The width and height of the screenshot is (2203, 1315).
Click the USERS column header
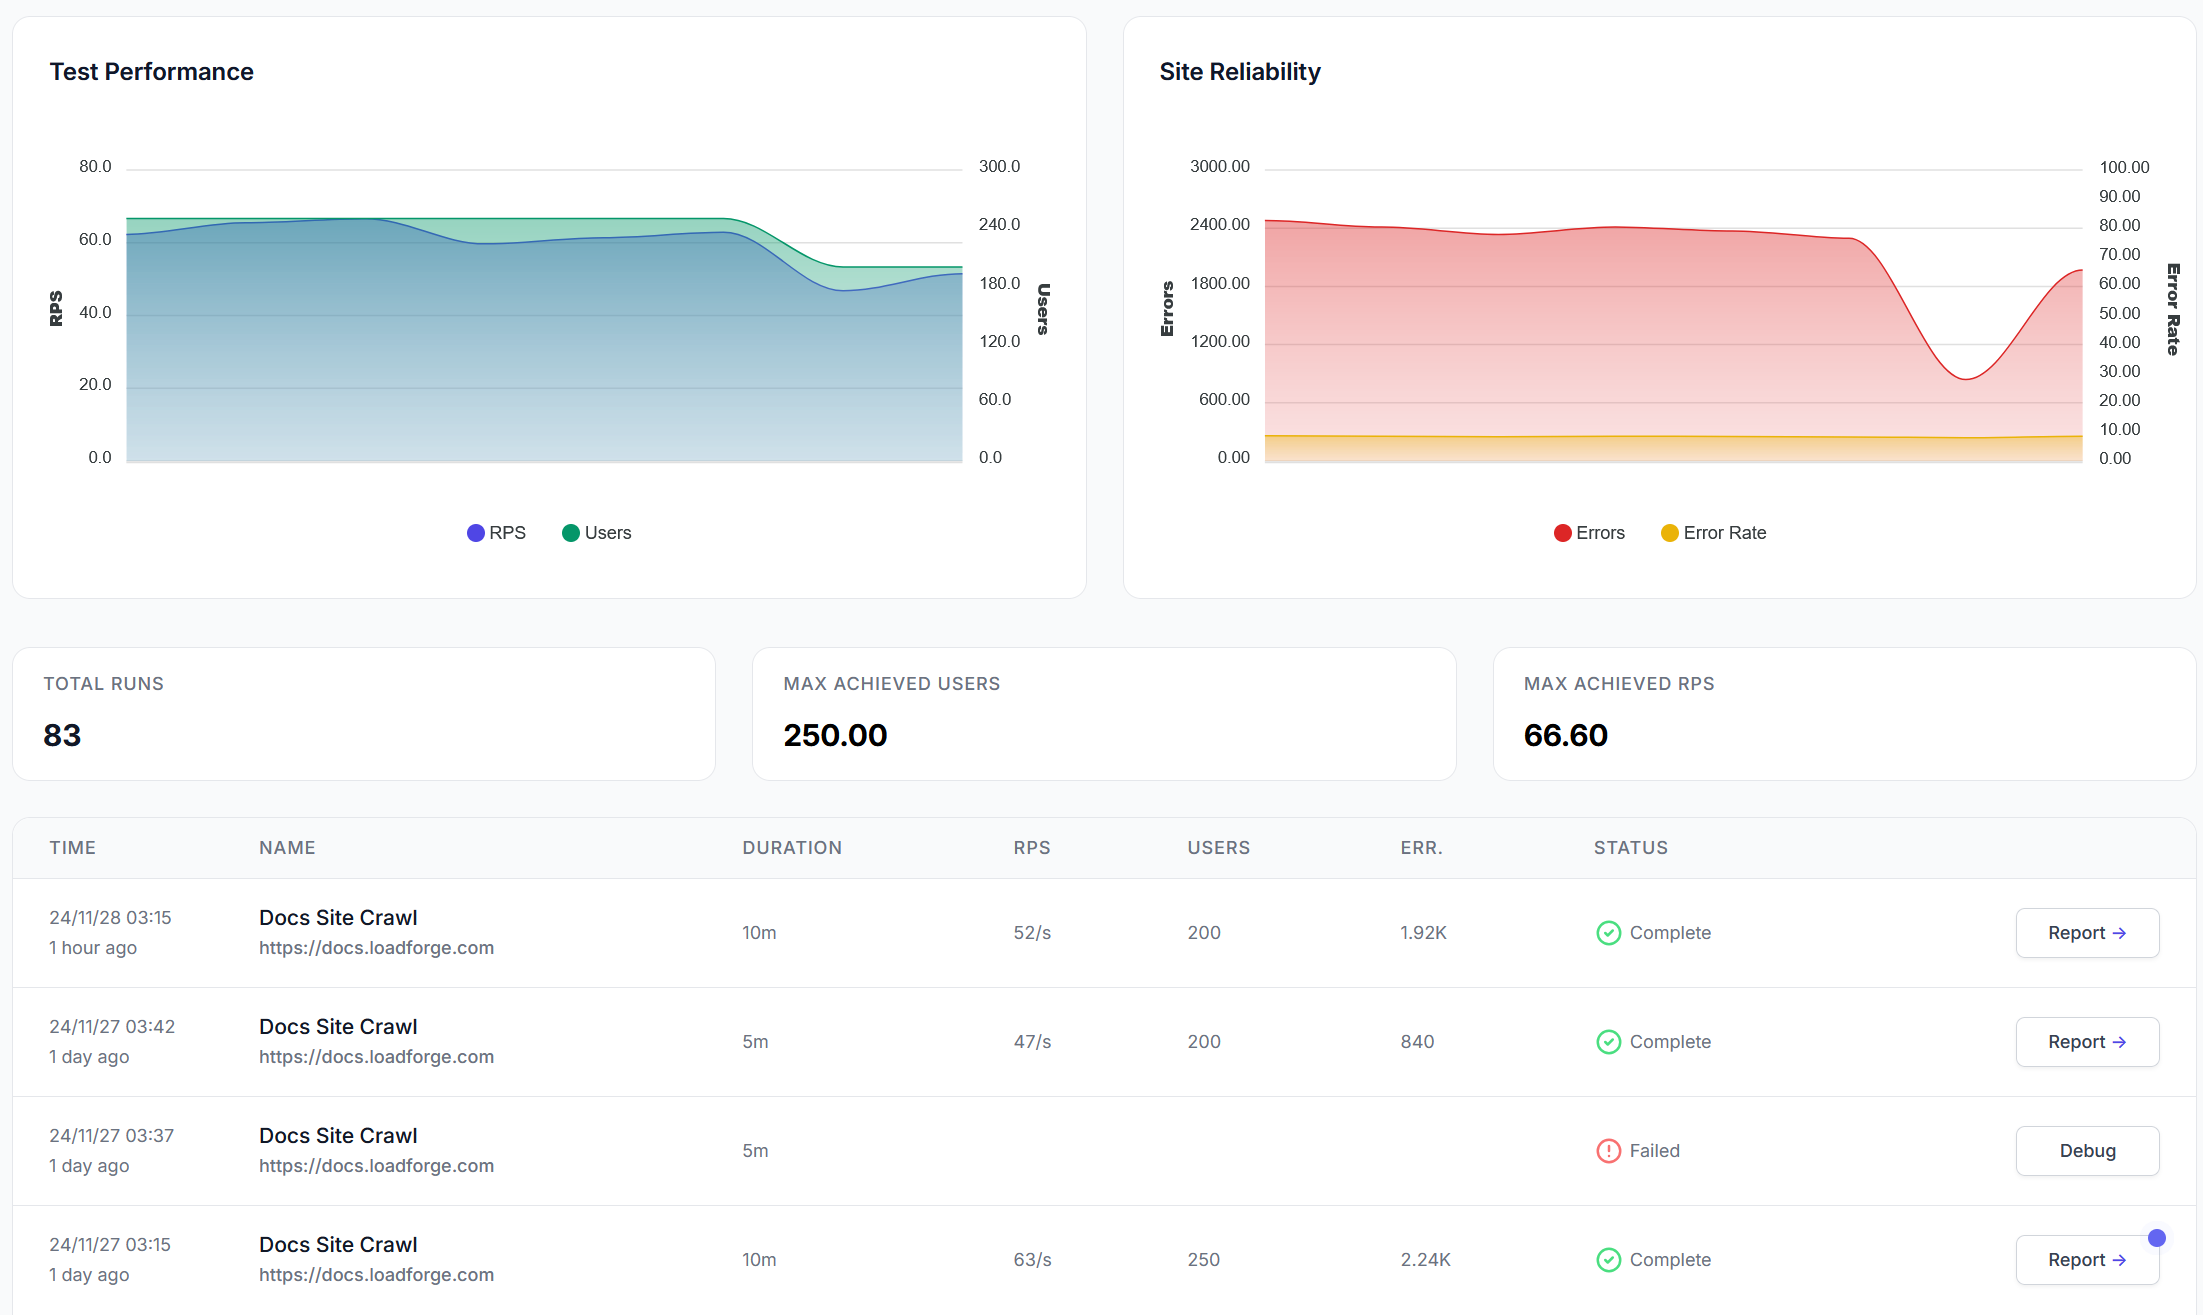tap(1219, 848)
